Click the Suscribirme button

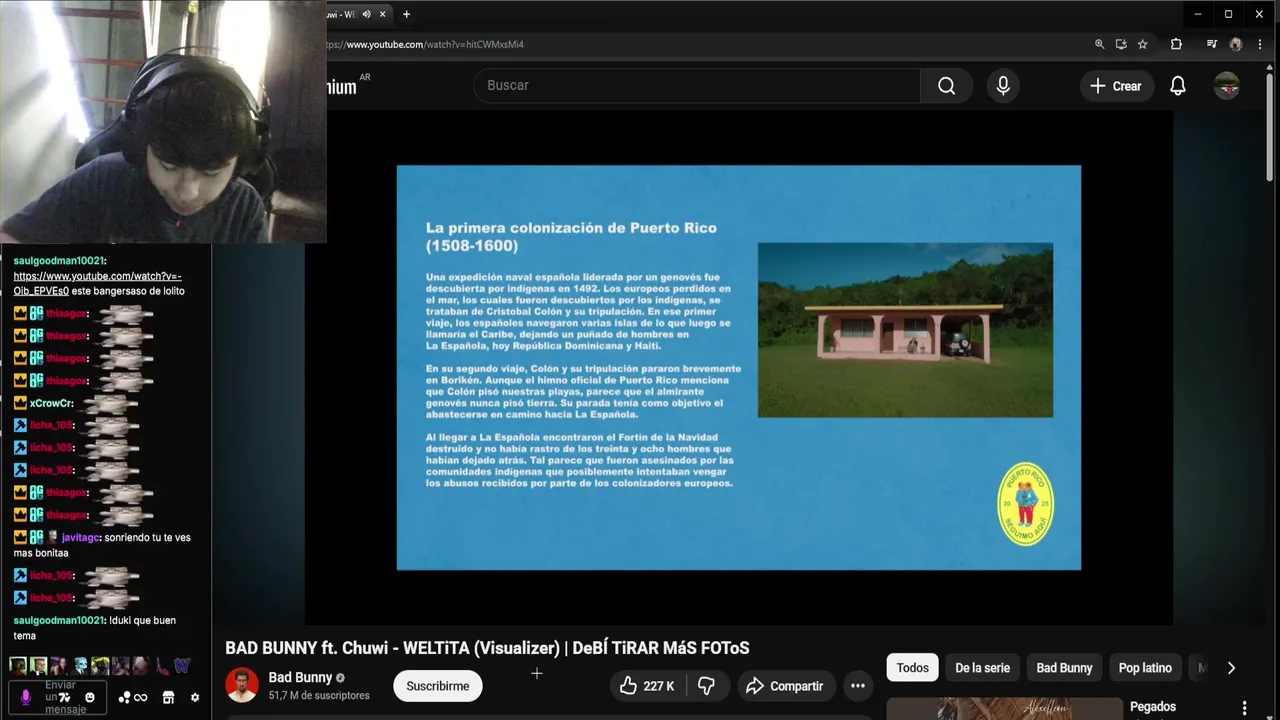[x=438, y=686]
